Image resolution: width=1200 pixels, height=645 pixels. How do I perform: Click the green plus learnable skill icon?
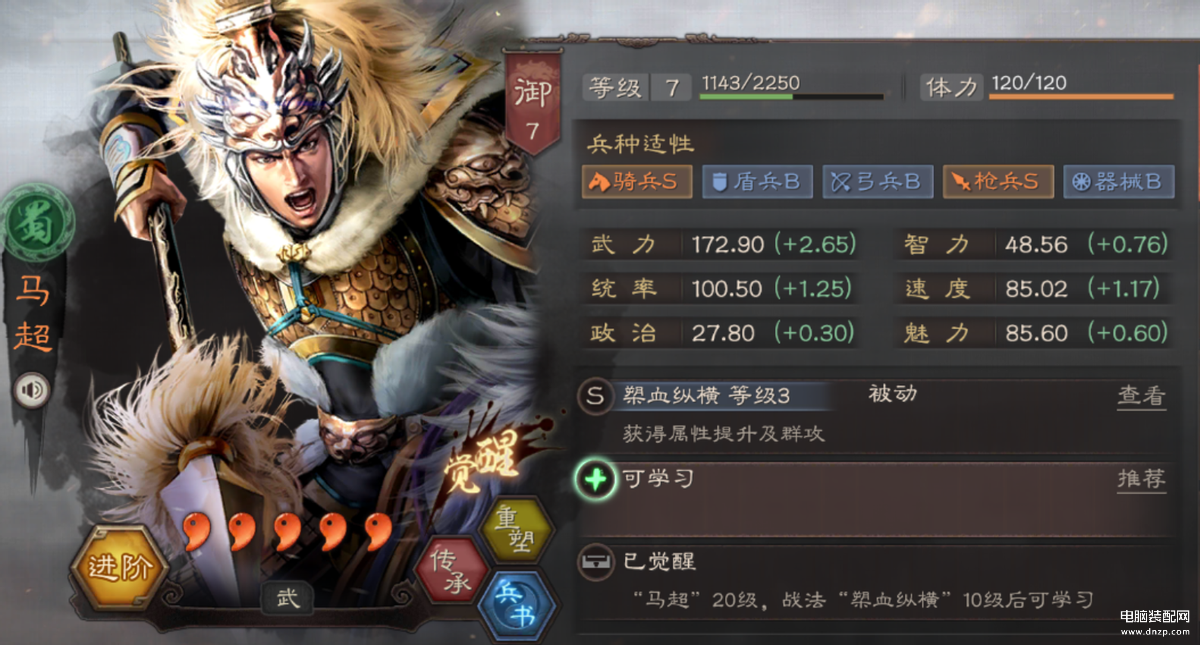[596, 481]
